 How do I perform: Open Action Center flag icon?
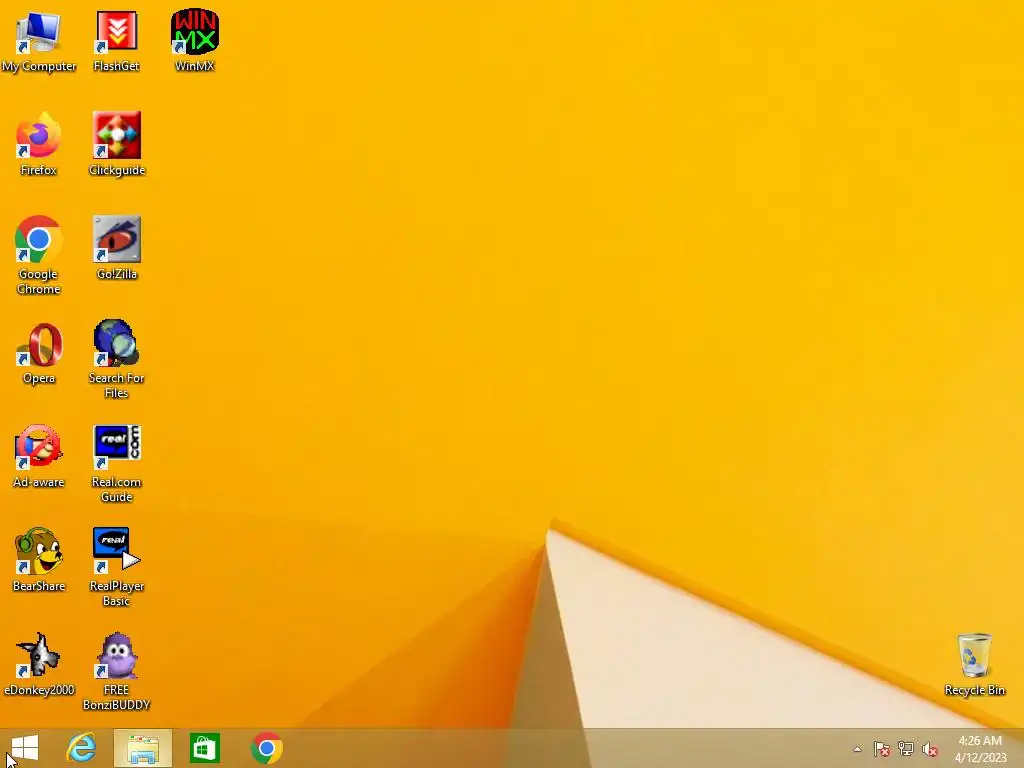882,749
